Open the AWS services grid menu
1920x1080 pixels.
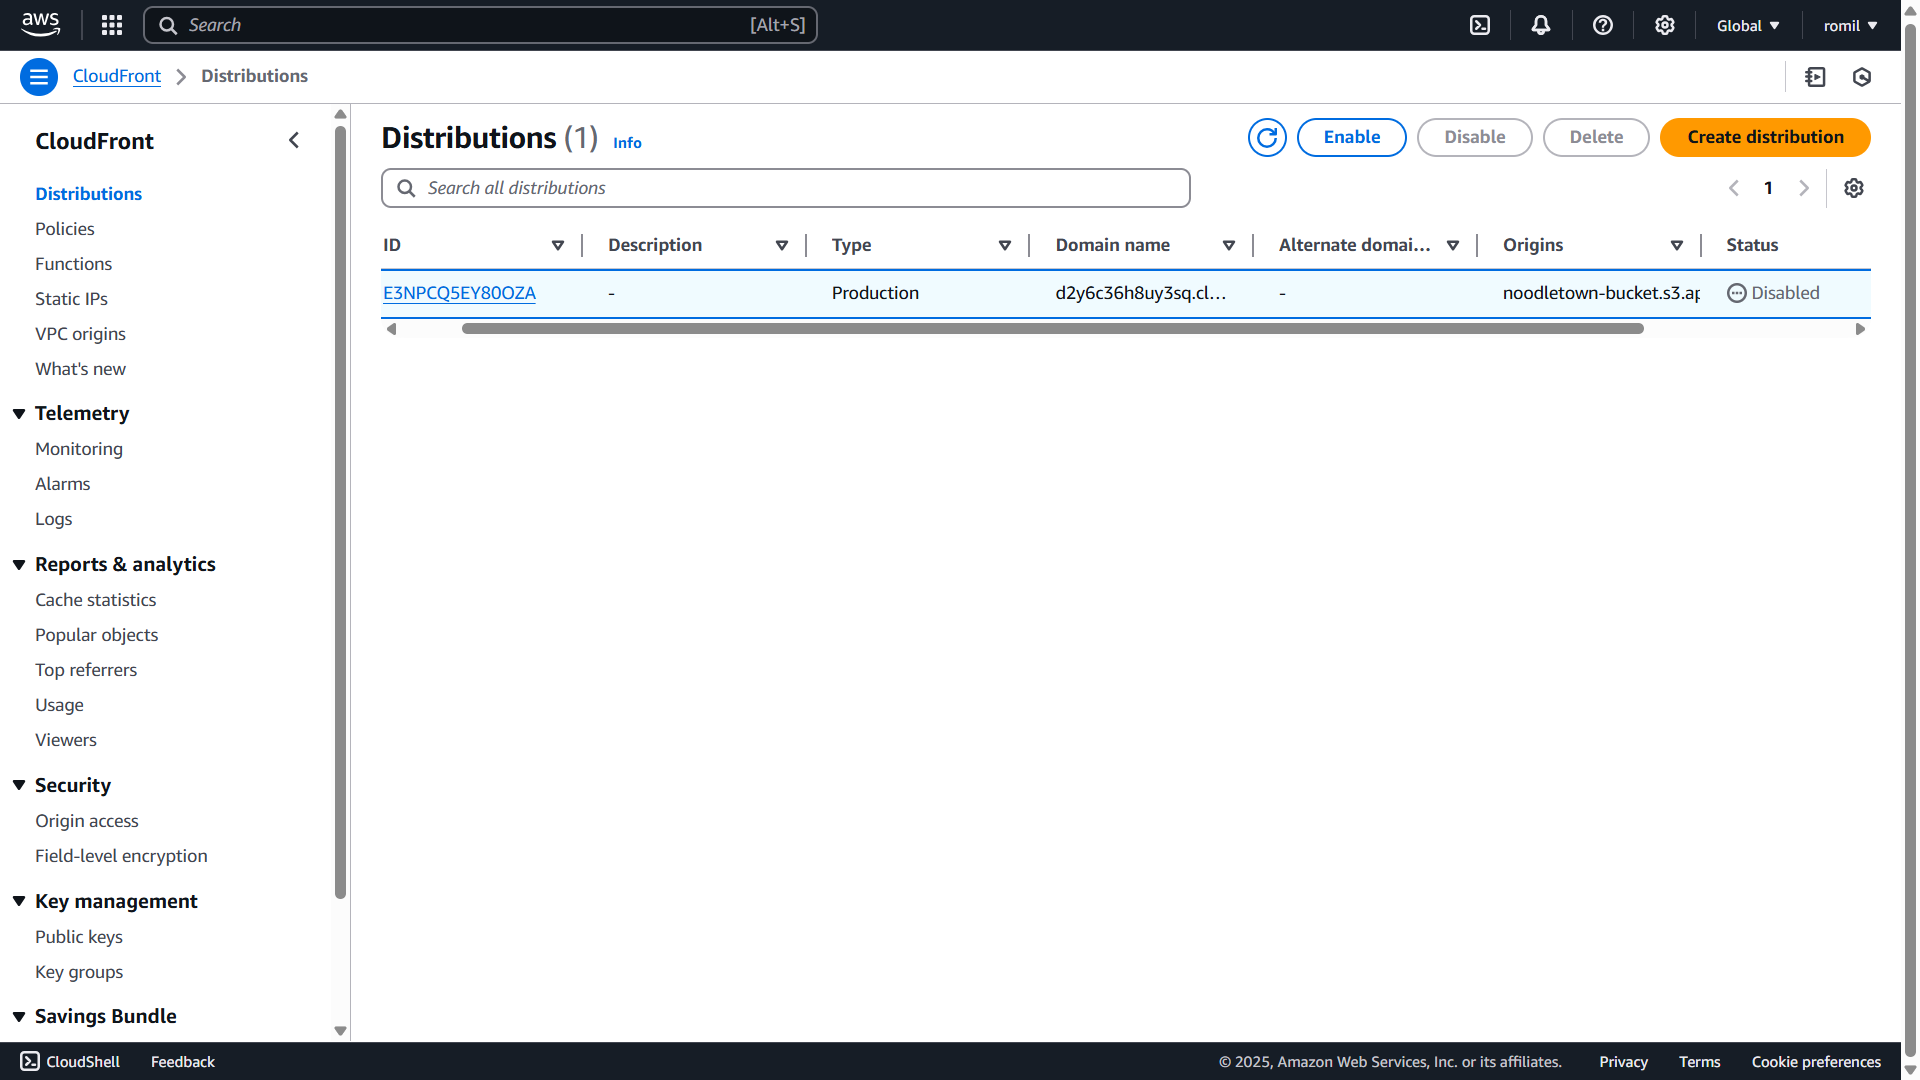coord(112,25)
